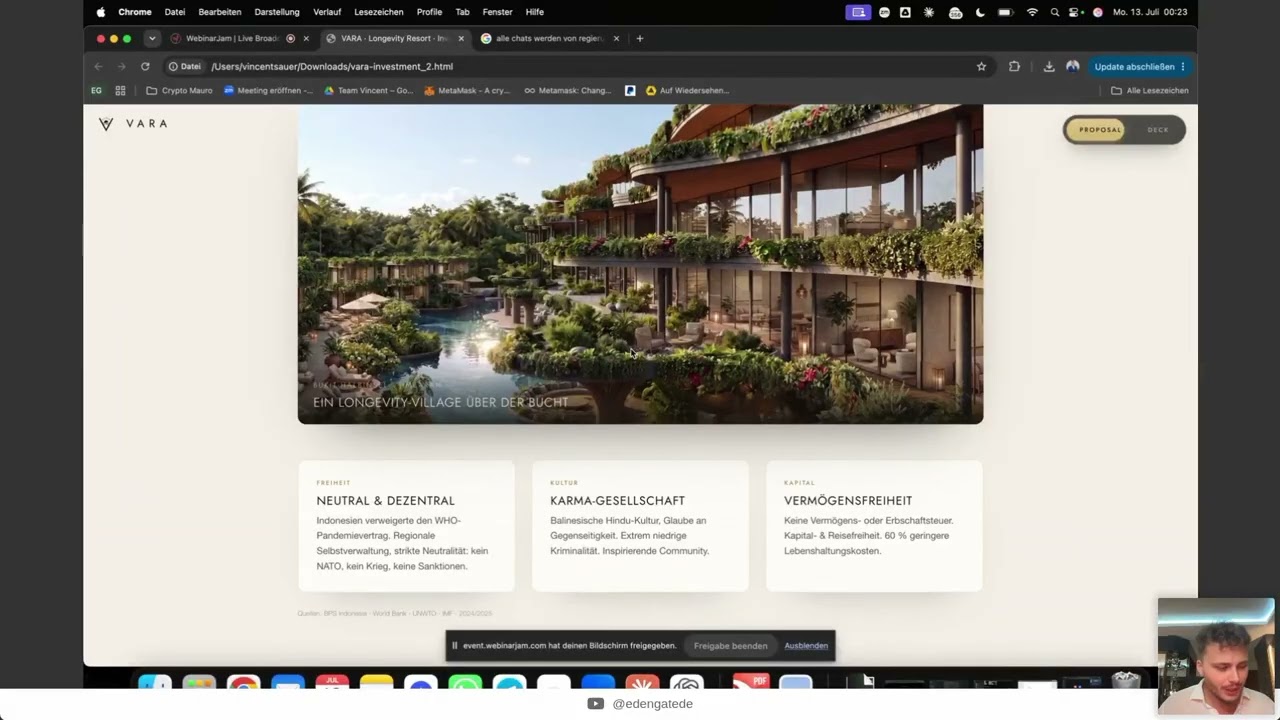
Task: Click the forward navigation arrow in Chrome
Action: (x=121, y=67)
